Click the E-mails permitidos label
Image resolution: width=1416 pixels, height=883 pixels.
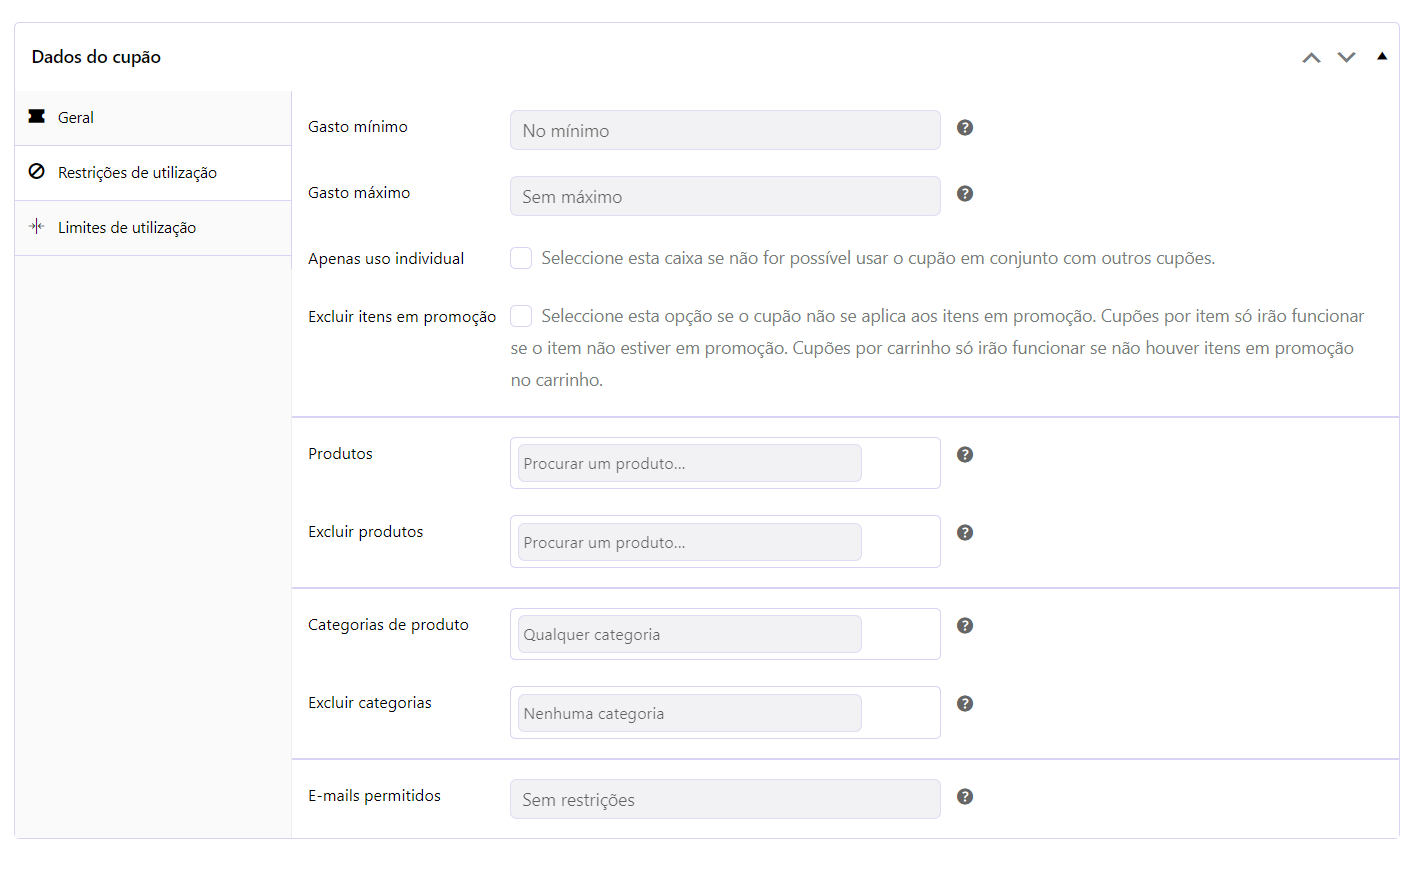click(x=374, y=795)
